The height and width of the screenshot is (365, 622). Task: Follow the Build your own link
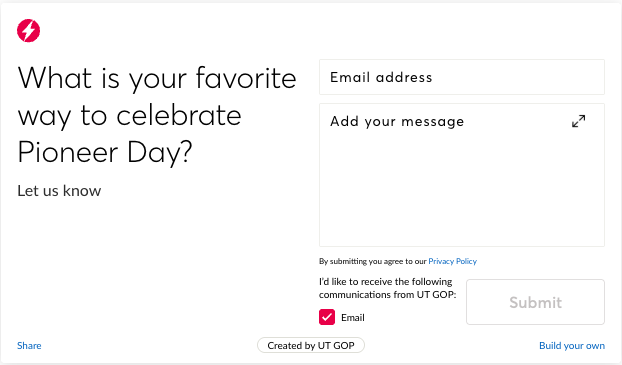point(572,346)
